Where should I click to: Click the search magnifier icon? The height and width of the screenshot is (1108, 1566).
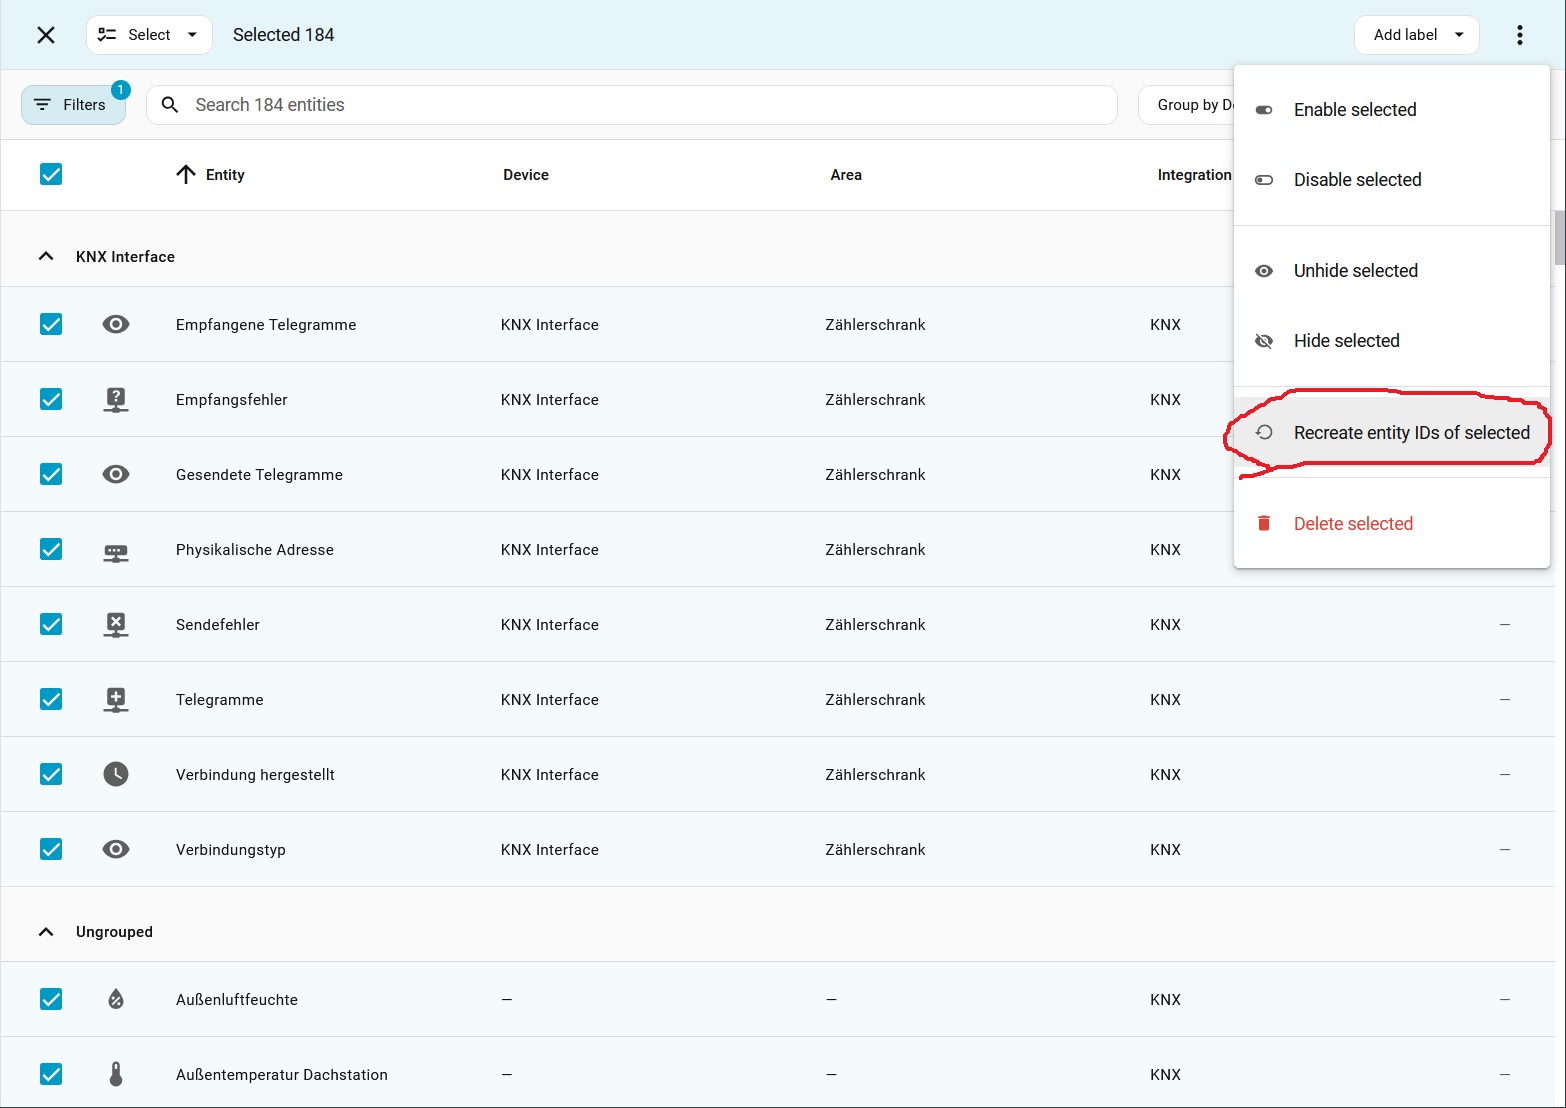[170, 105]
